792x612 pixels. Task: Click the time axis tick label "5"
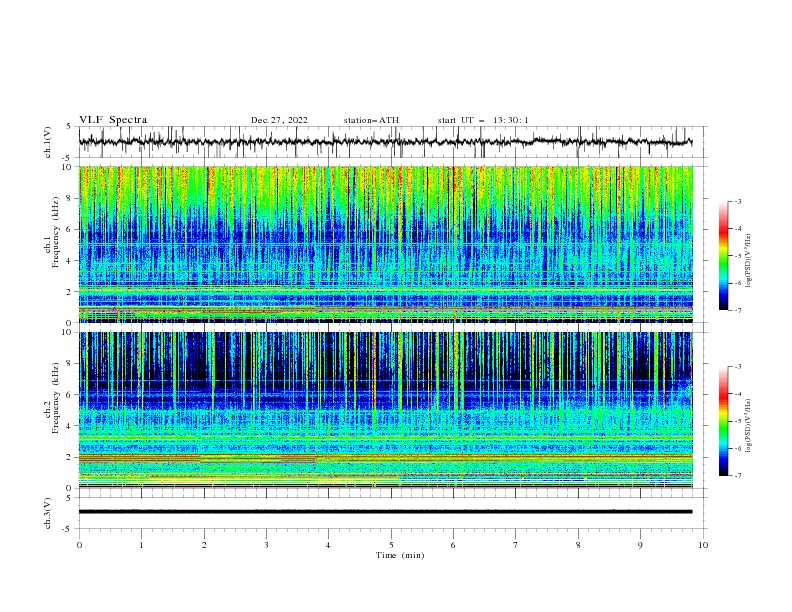pos(391,545)
